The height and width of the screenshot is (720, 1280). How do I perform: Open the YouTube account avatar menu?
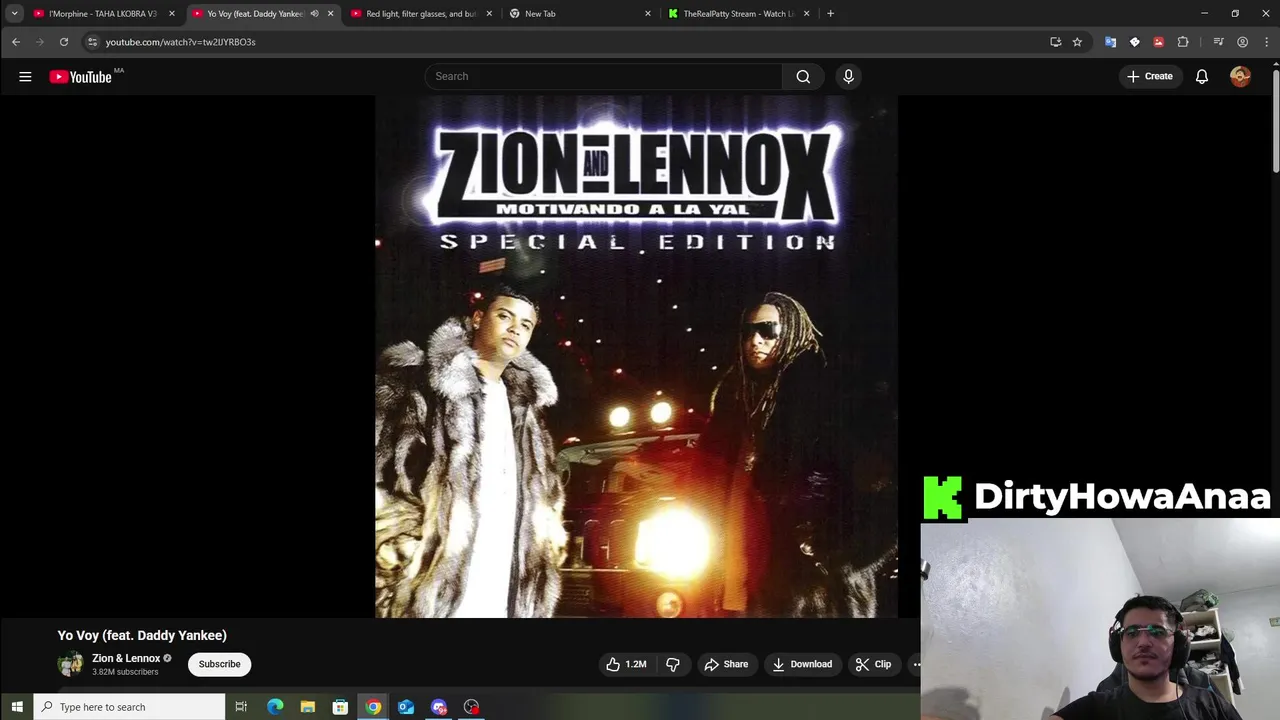coord(1240,76)
